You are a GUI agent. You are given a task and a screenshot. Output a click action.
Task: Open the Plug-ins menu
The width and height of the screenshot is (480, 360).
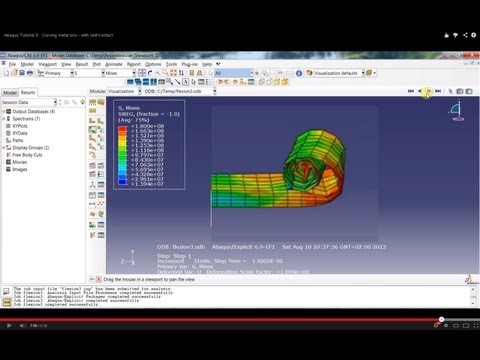189,64
